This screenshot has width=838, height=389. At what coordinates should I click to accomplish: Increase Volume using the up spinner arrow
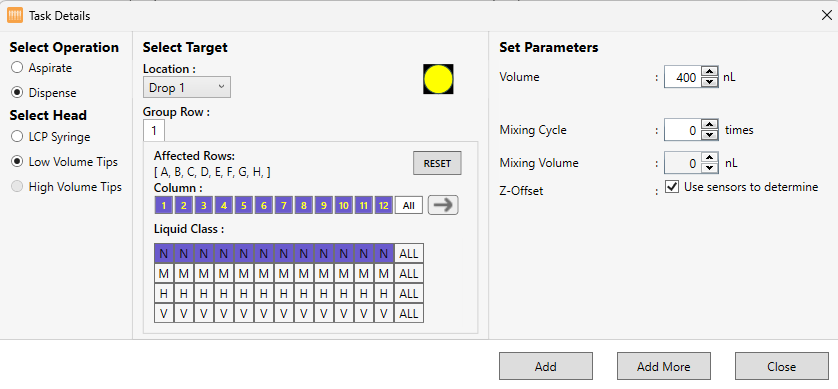pyautogui.click(x=709, y=72)
